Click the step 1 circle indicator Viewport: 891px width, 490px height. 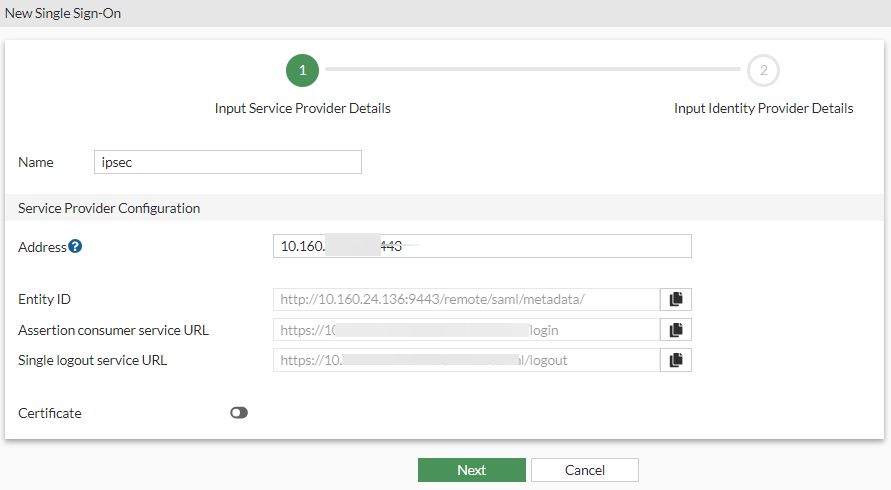pyautogui.click(x=302, y=70)
